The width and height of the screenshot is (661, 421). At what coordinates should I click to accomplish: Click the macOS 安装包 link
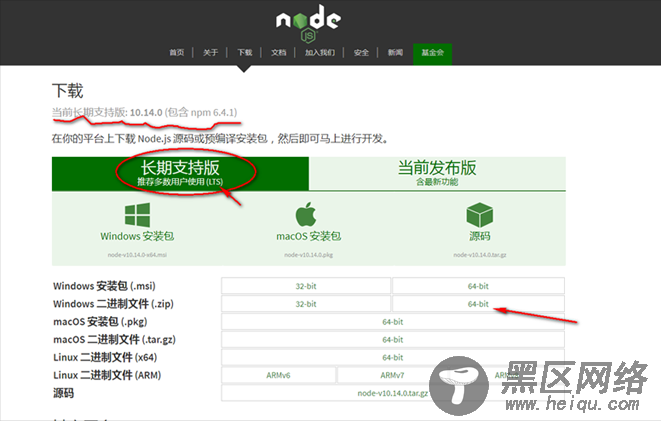309,236
